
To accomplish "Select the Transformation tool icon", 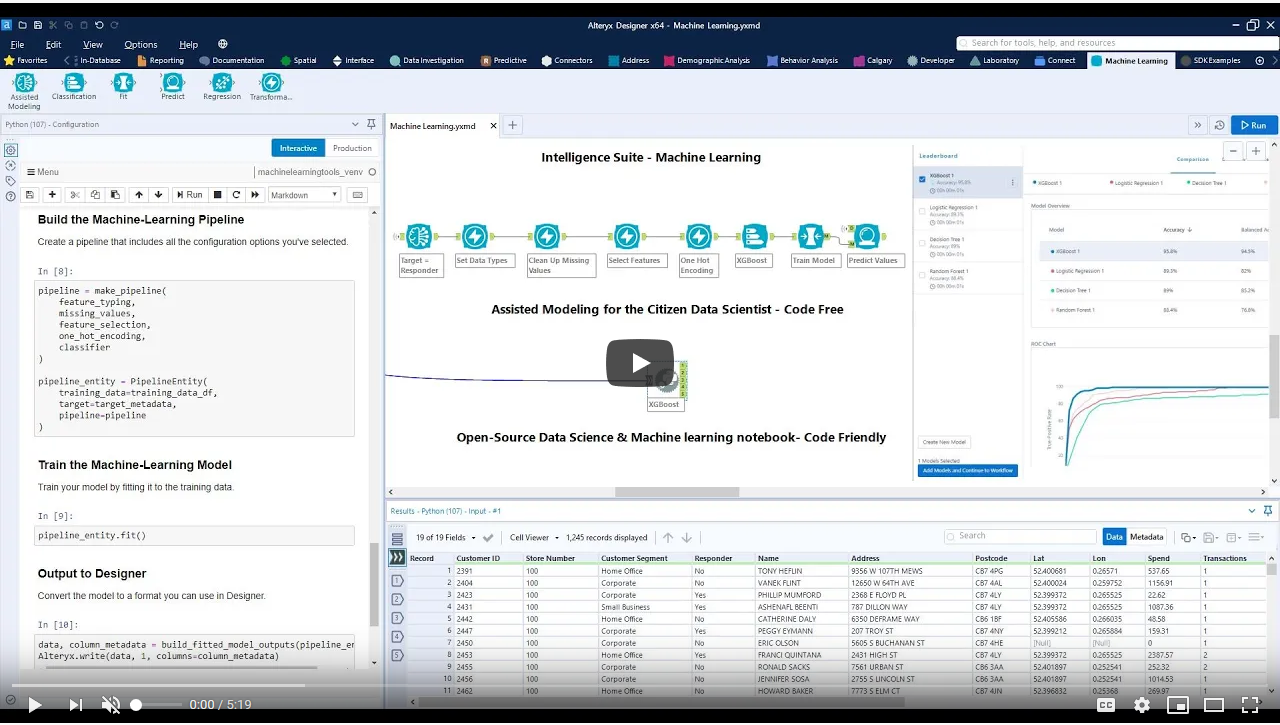I will click(271, 83).
